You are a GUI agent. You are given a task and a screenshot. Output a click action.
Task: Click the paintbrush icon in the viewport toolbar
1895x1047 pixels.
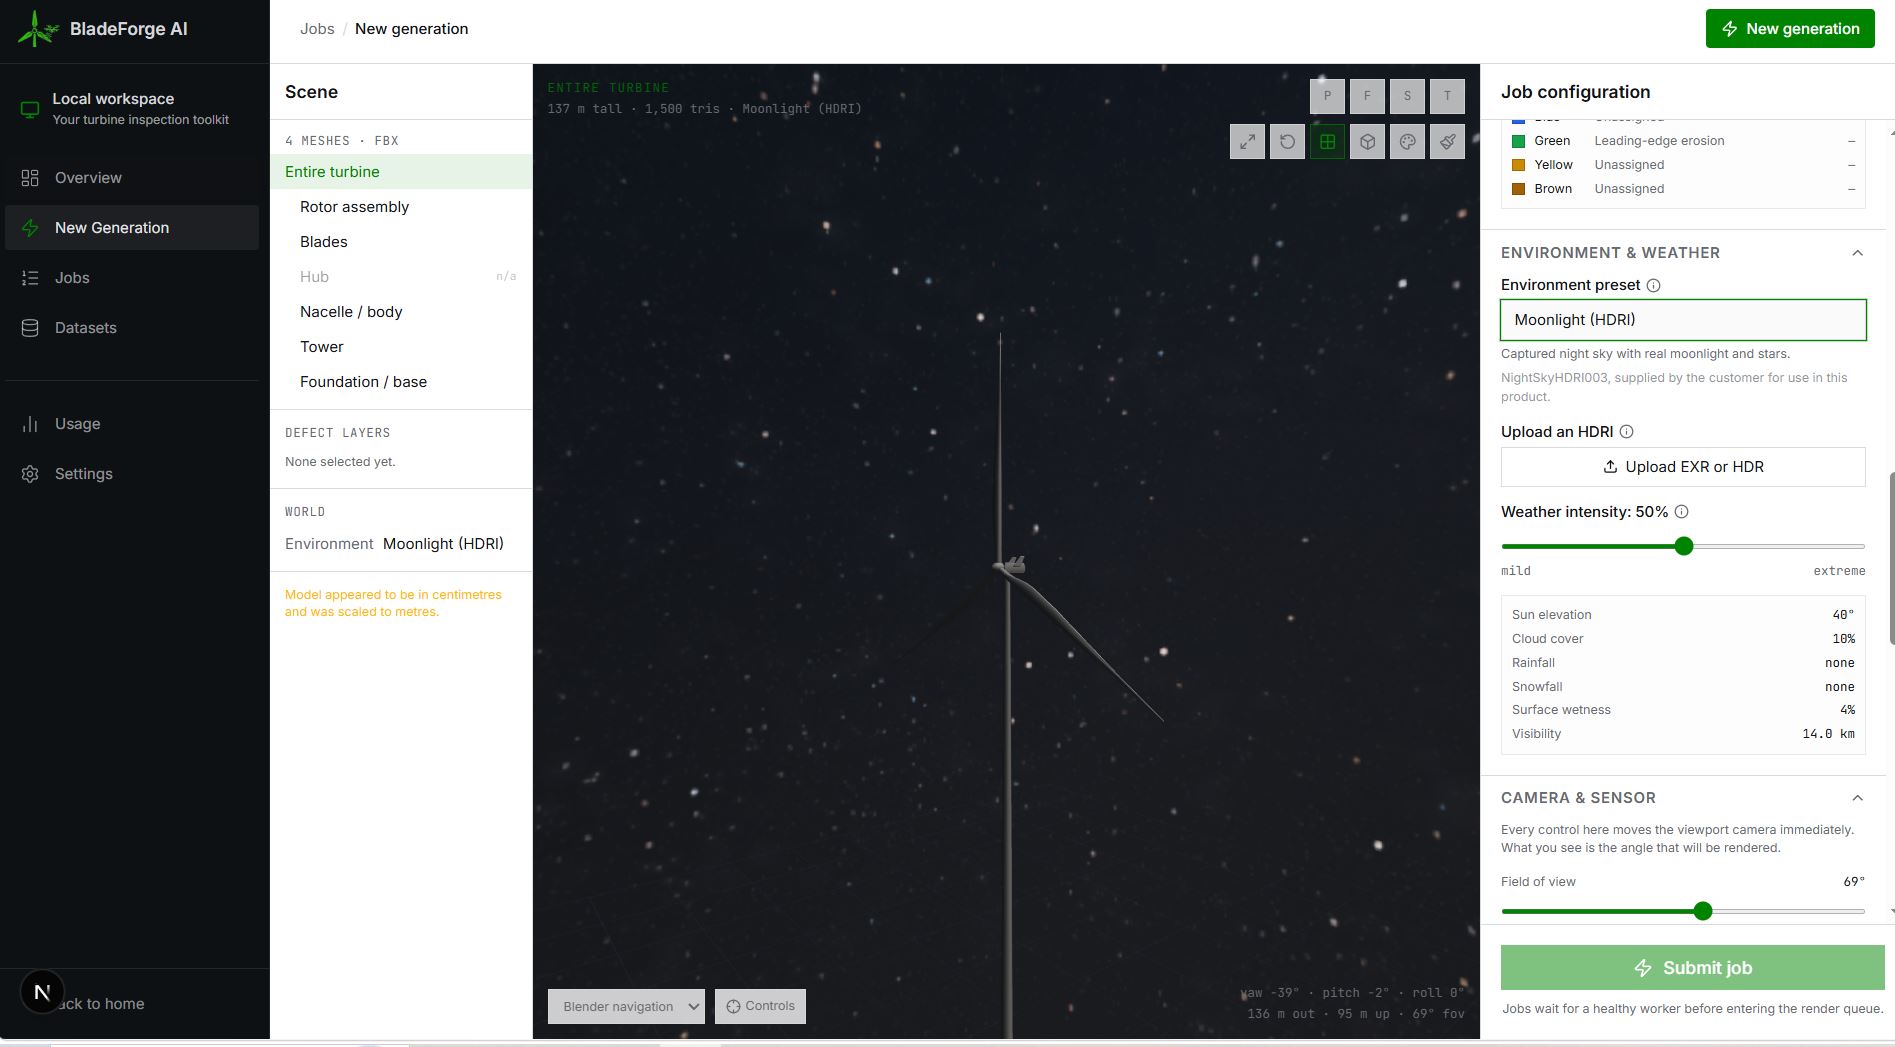1447,142
